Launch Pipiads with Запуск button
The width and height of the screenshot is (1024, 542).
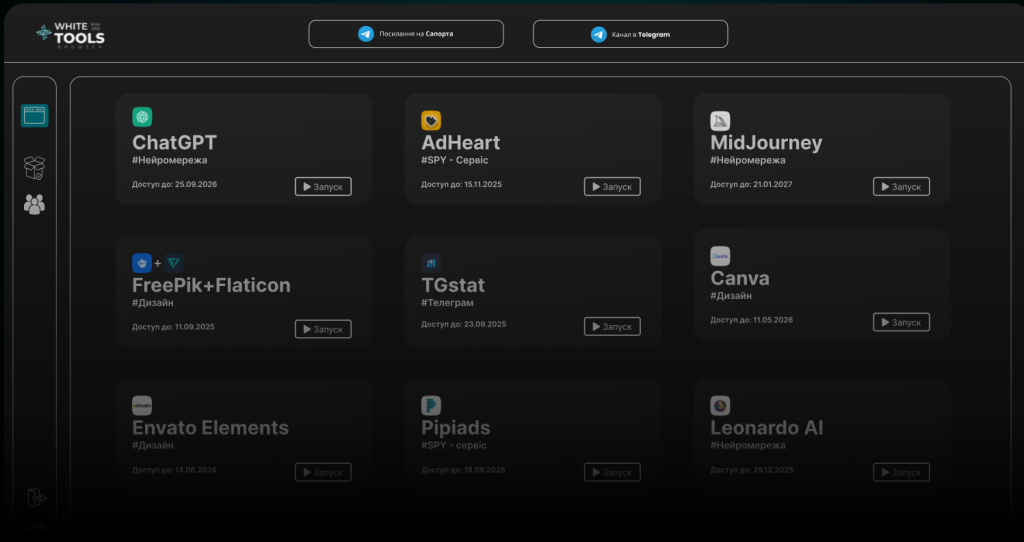pyautogui.click(x=613, y=472)
